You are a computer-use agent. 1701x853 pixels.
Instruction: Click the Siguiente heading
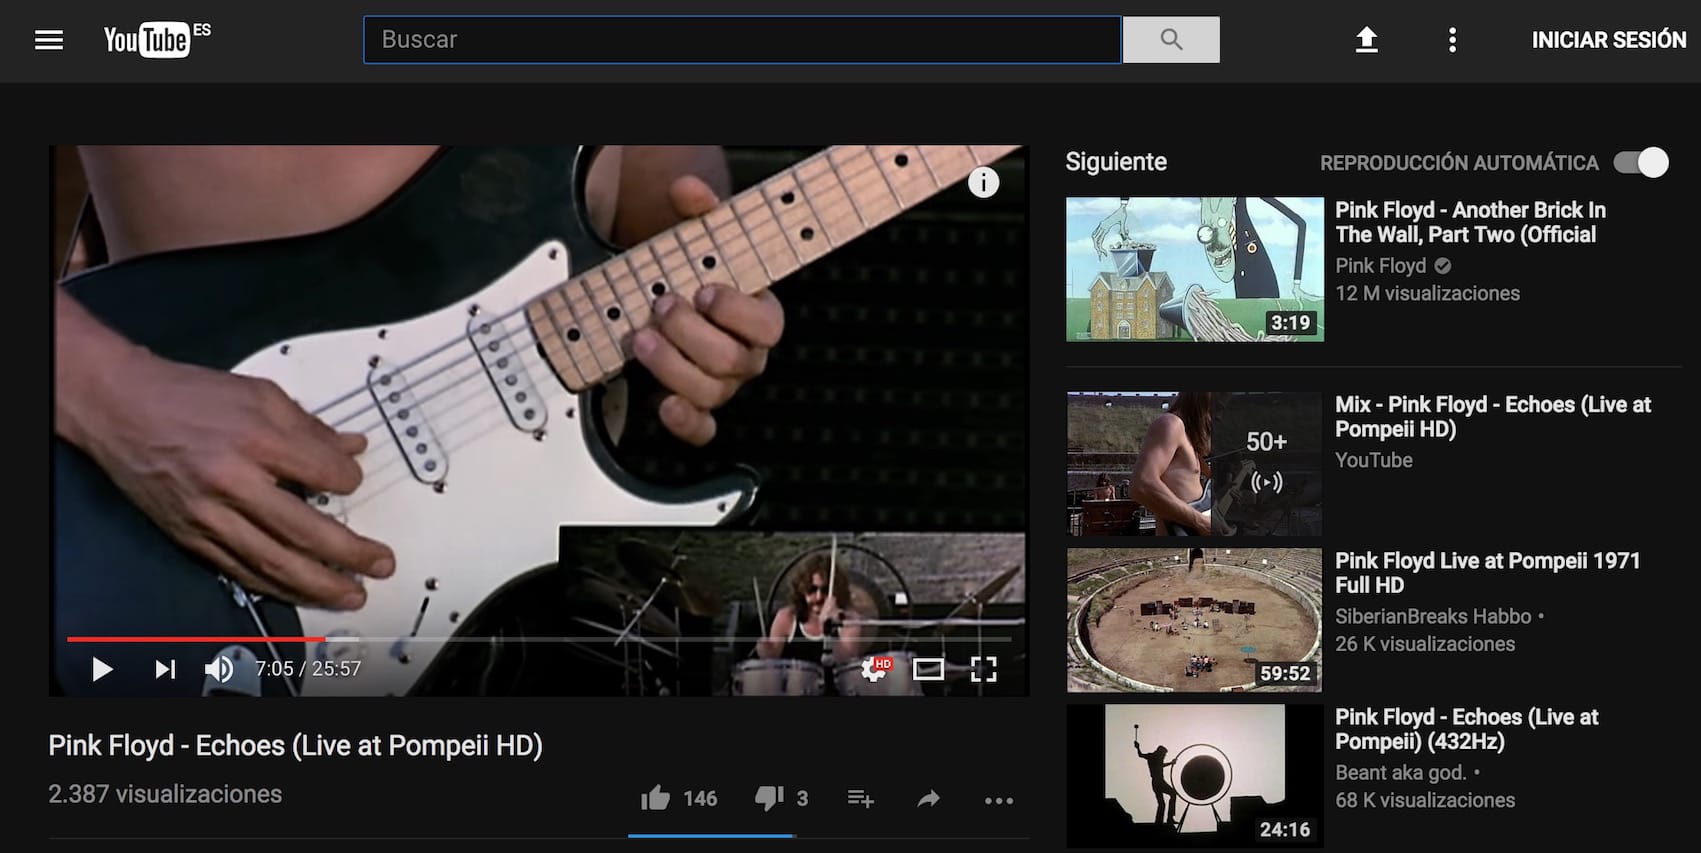tap(1116, 162)
